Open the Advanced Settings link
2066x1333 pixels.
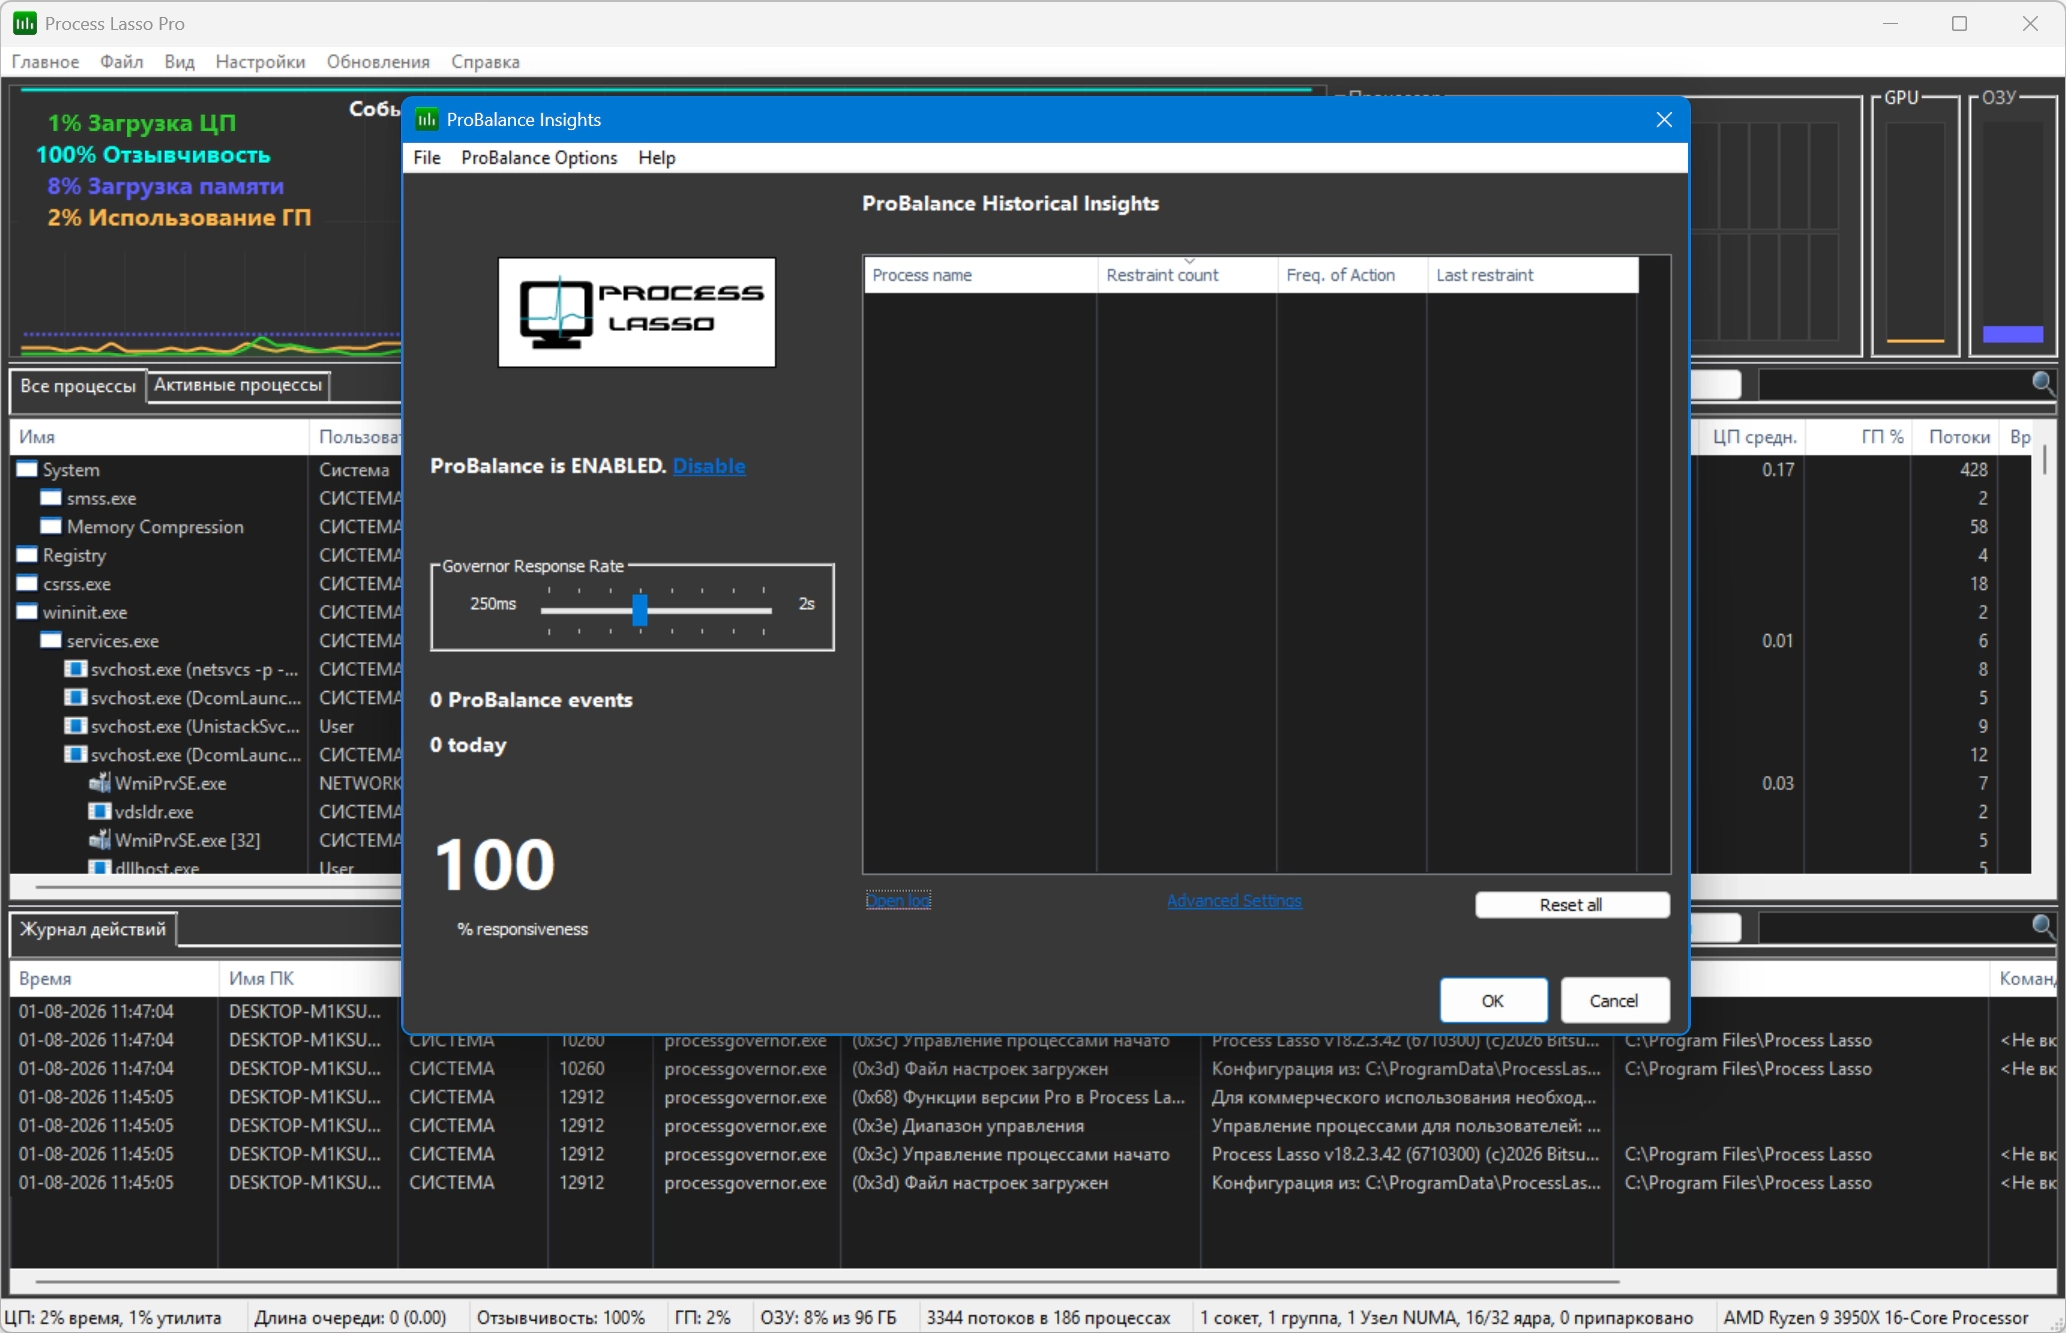click(1234, 901)
